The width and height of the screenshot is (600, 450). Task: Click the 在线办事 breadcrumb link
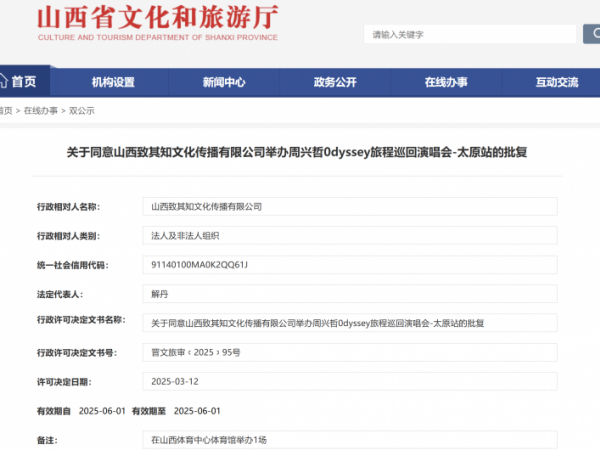pyautogui.click(x=40, y=110)
